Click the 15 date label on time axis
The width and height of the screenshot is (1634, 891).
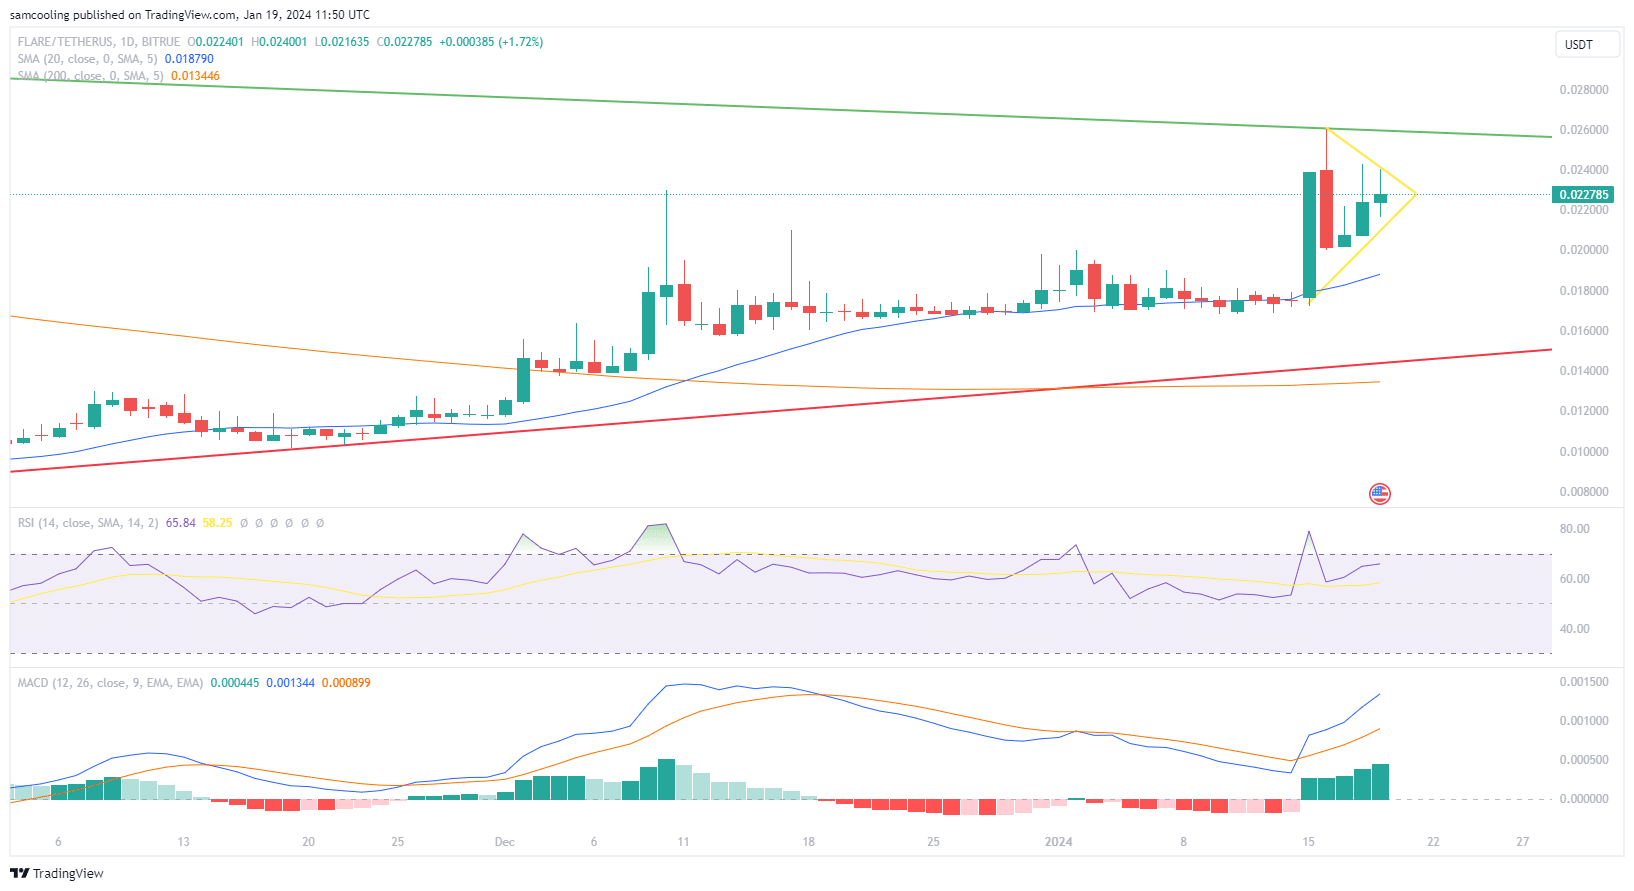click(1308, 842)
